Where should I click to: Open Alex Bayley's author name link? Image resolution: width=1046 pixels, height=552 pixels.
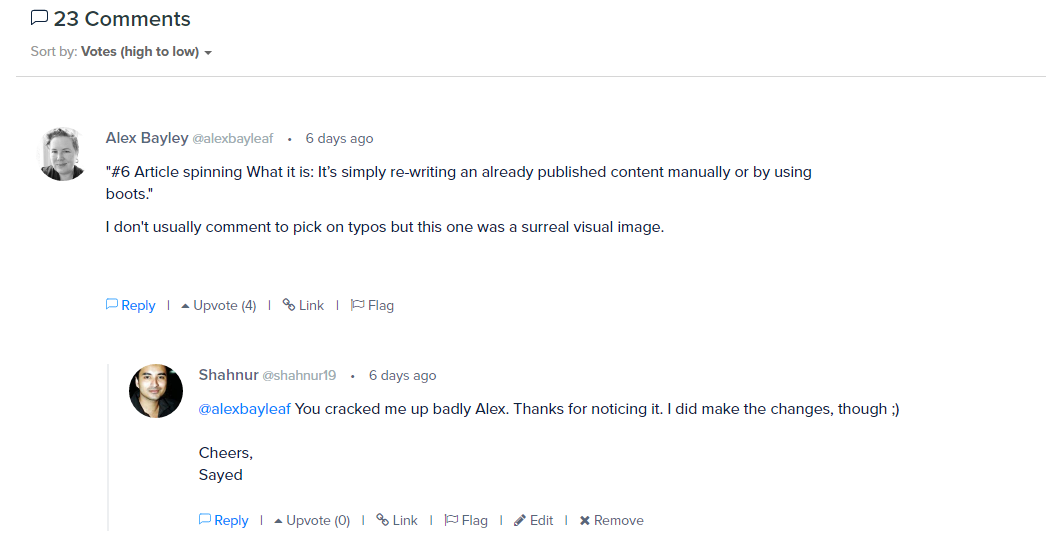point(147,138)
